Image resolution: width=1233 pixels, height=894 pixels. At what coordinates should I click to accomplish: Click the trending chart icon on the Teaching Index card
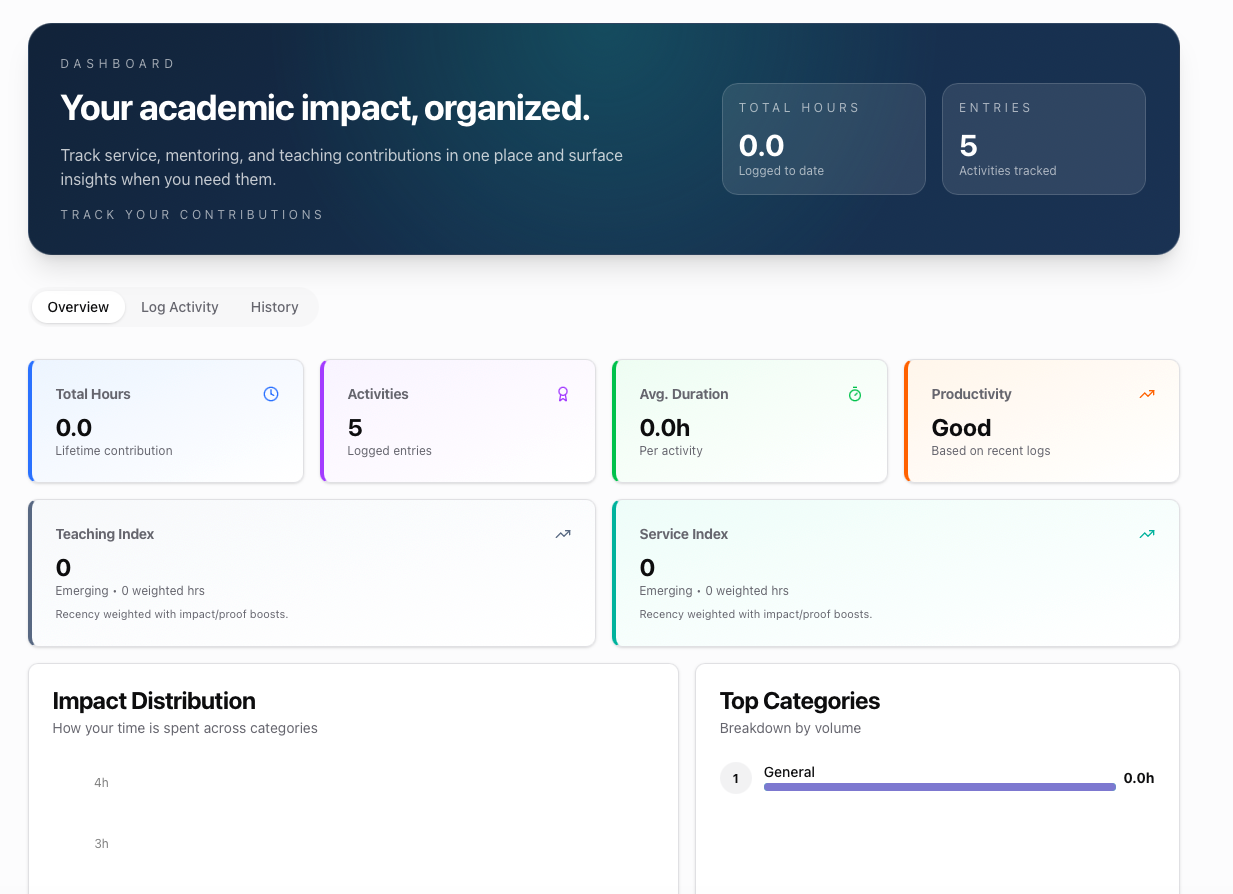tap(562, 534)
